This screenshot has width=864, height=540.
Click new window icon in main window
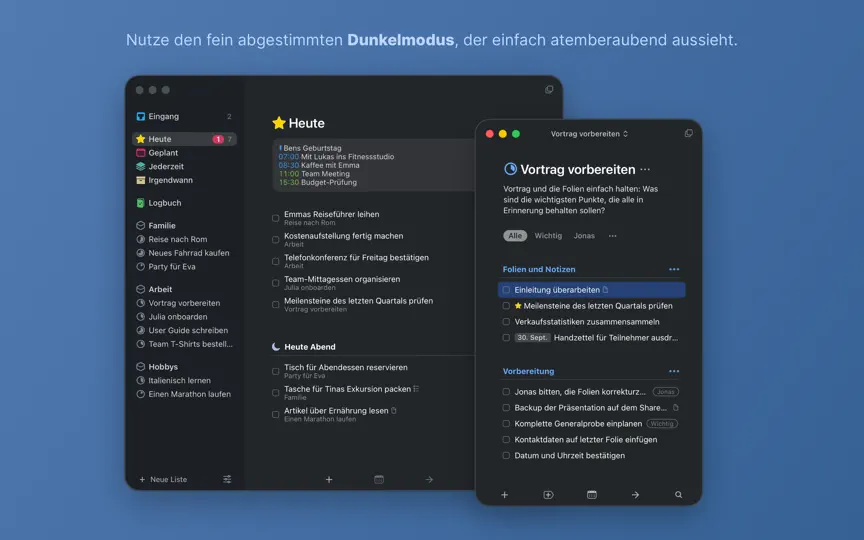point(549,89)
